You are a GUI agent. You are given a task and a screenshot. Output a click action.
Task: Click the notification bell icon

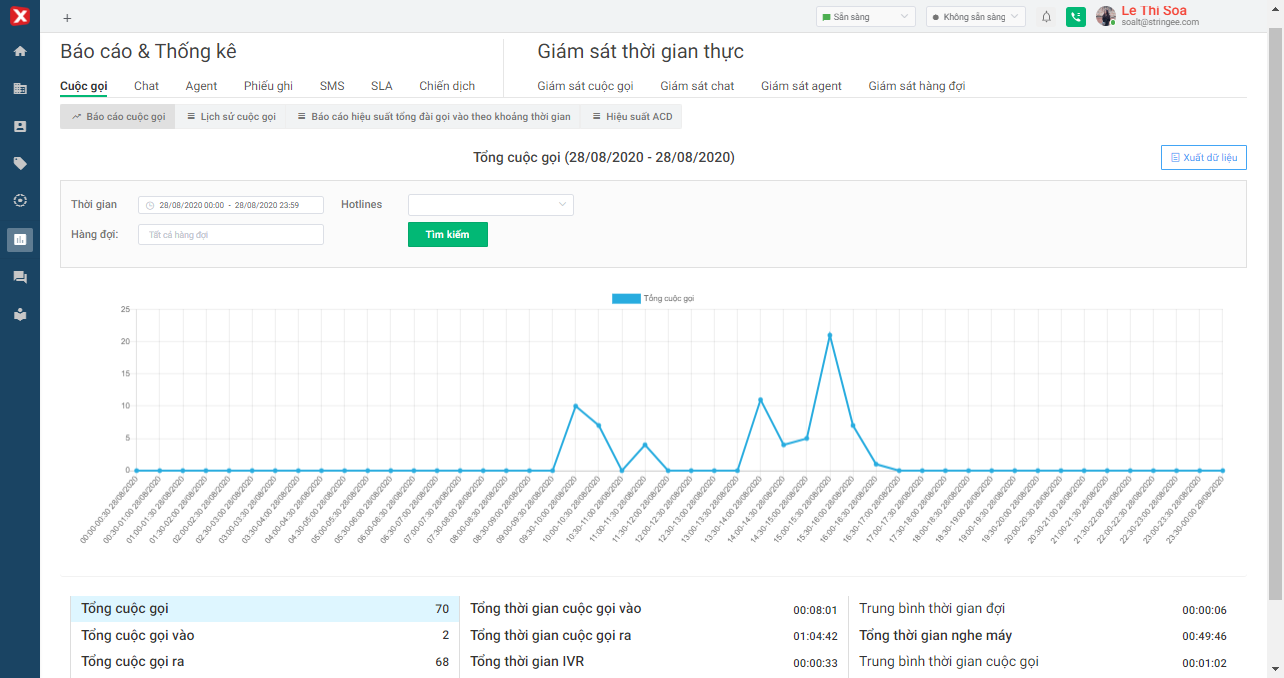click(1046, 17)
